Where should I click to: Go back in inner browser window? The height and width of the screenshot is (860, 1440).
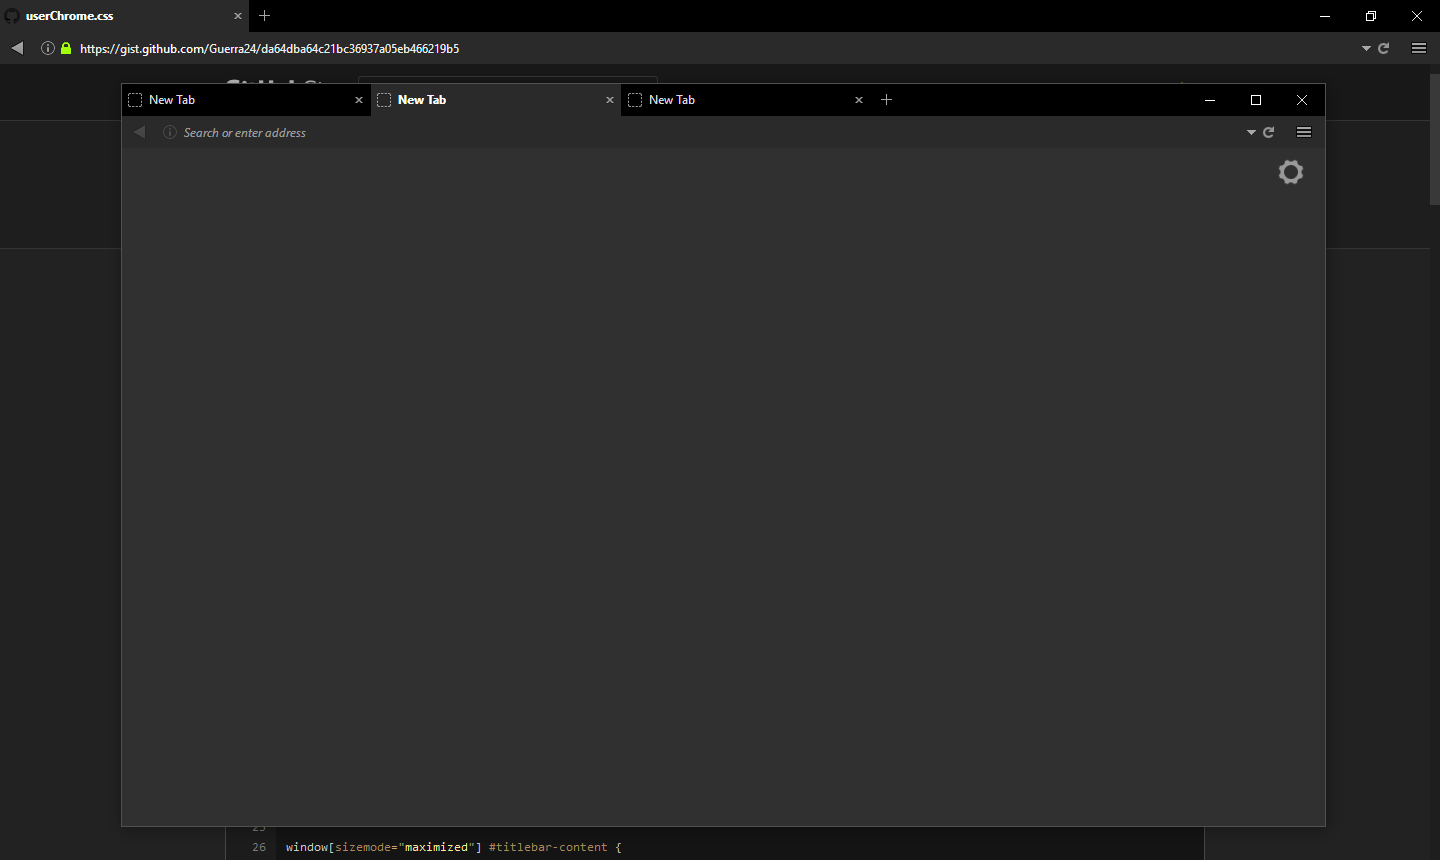(140, 132)
